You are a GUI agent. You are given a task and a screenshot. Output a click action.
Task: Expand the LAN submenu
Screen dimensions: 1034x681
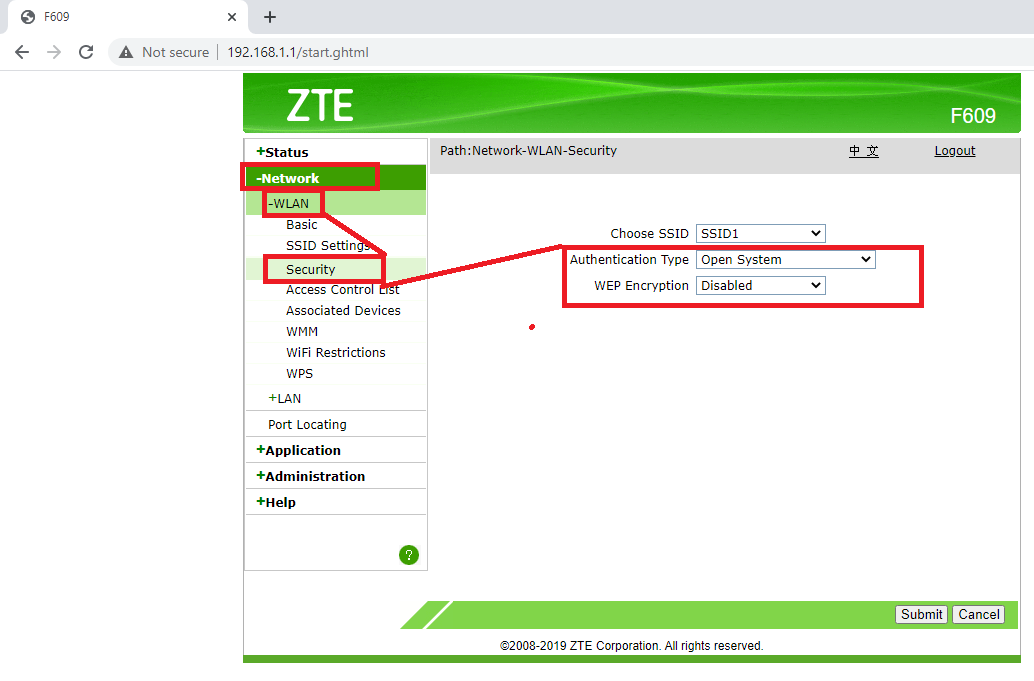284,398
